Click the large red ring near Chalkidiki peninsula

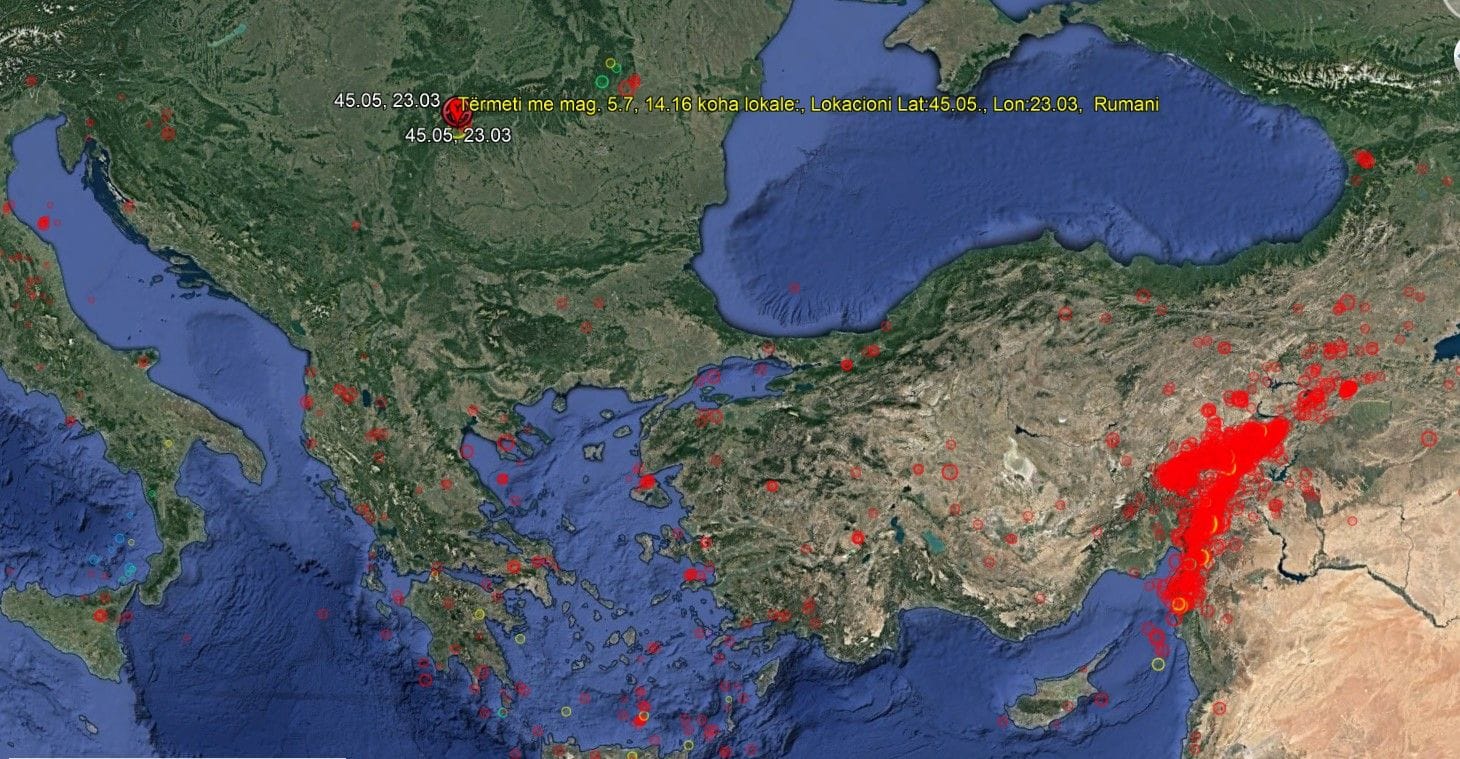pos(507,444)
